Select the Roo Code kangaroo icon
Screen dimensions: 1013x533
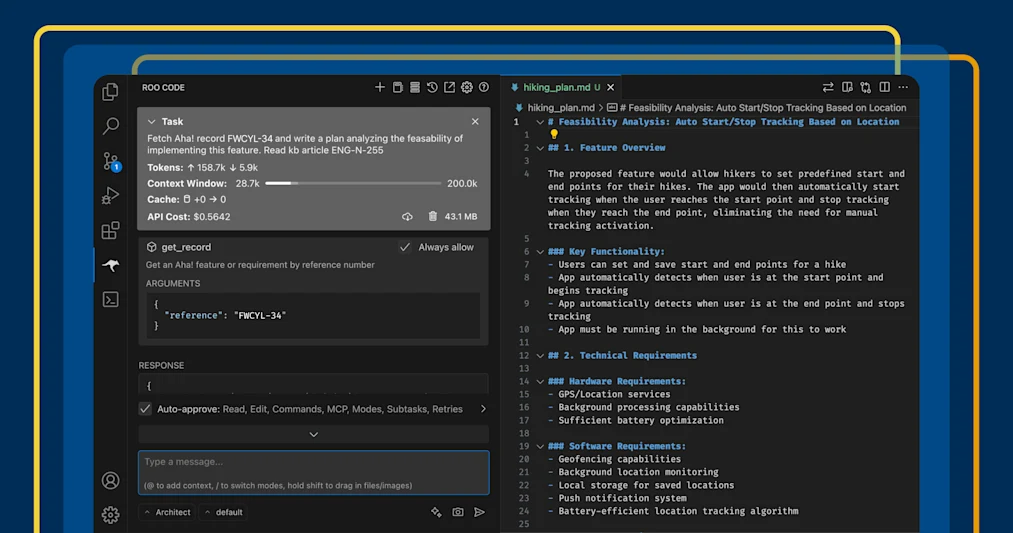click(x=110, y=265)
